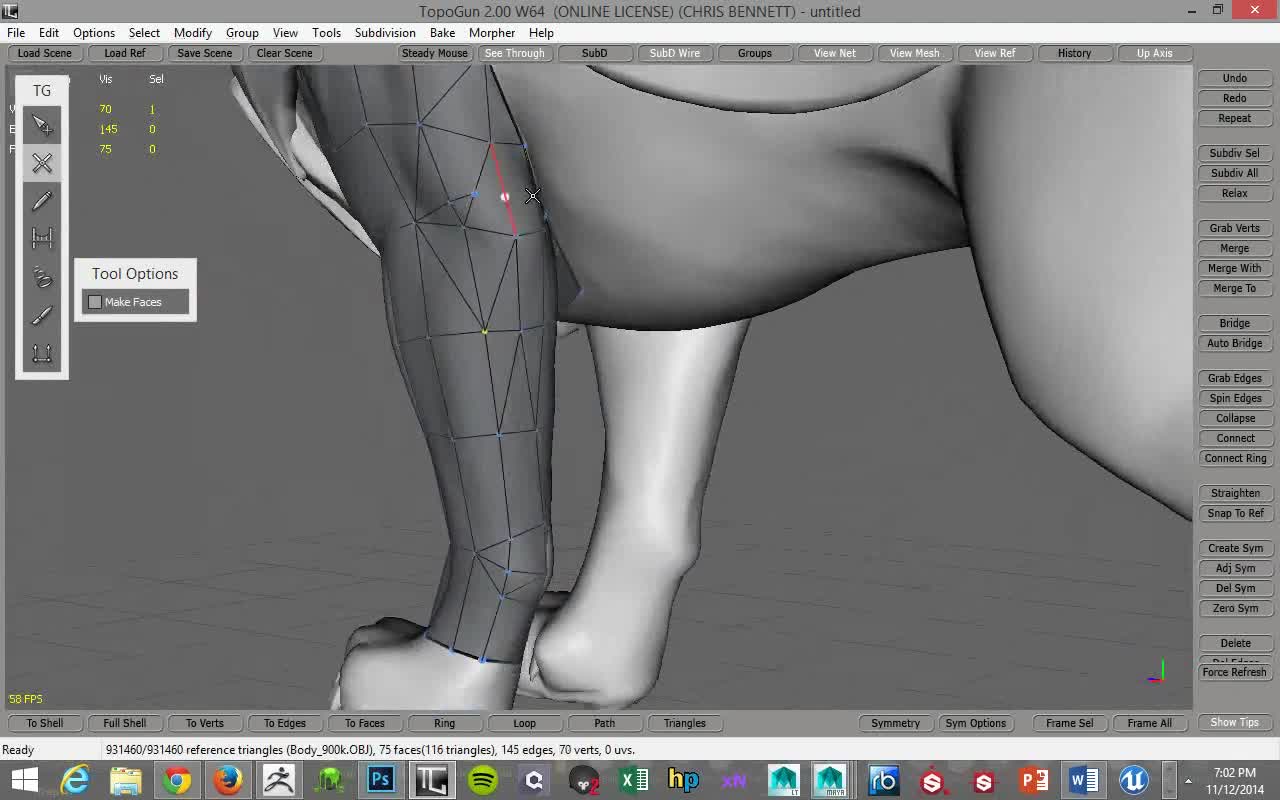Open the Bake menu

coord(442,32)
